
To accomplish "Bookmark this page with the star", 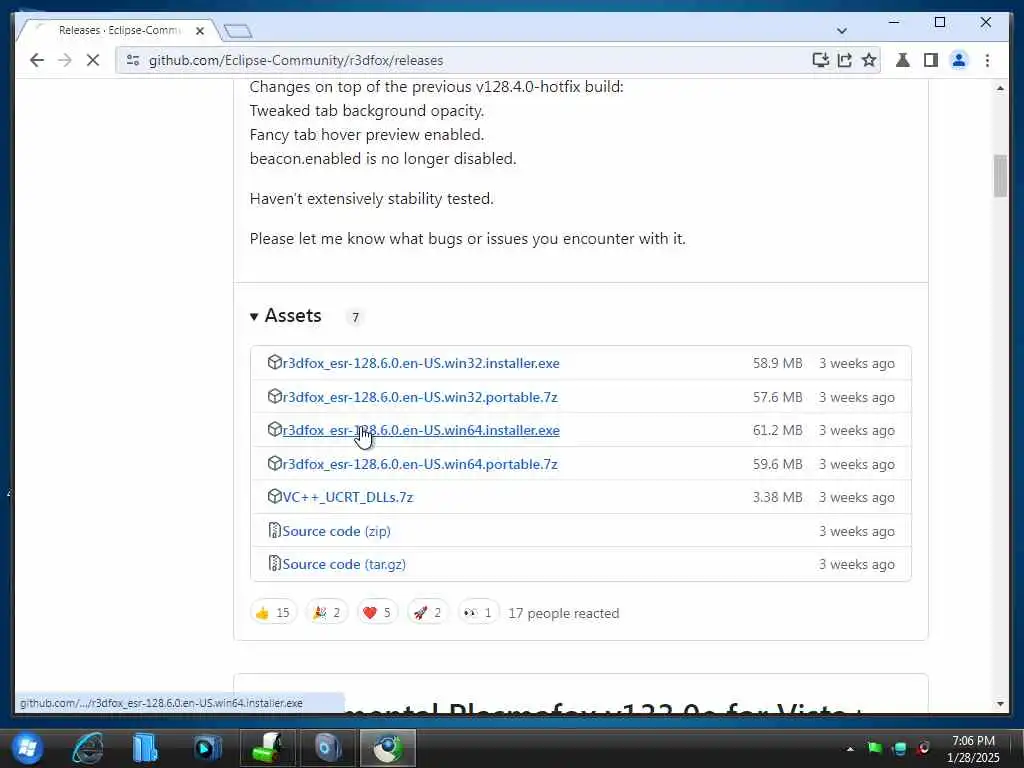I will 869,60.
